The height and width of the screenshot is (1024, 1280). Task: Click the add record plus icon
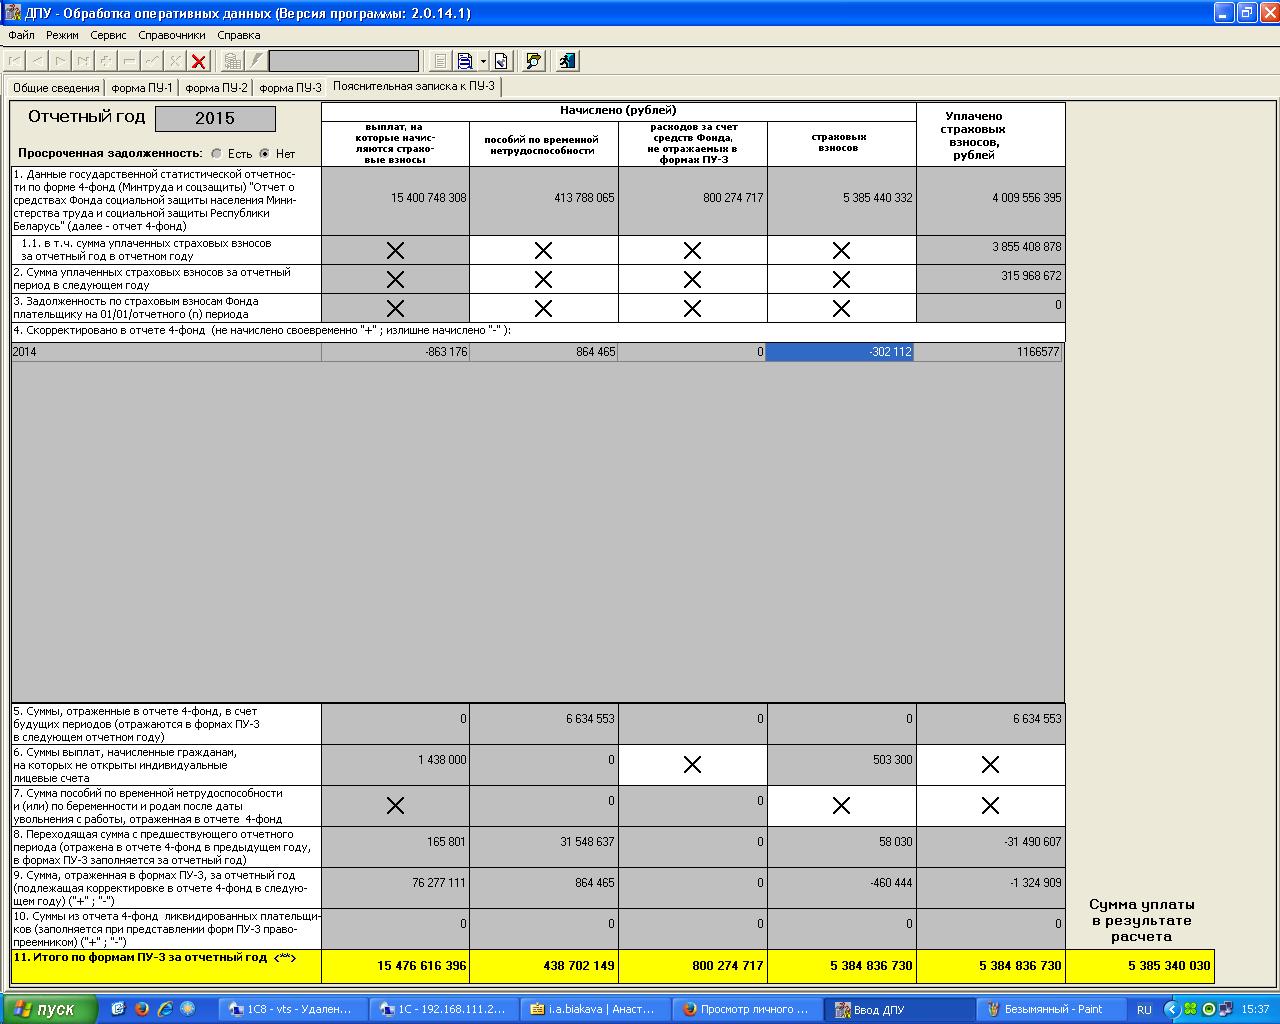106,61
